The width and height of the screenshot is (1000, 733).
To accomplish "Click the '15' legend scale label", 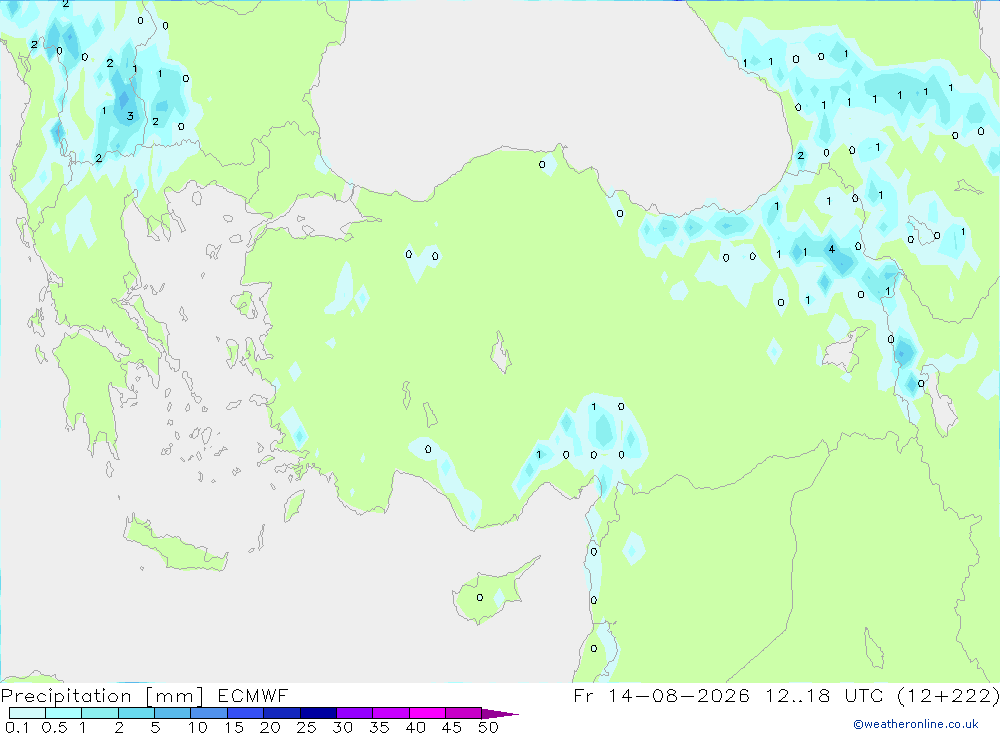I will tap(234, 727).
